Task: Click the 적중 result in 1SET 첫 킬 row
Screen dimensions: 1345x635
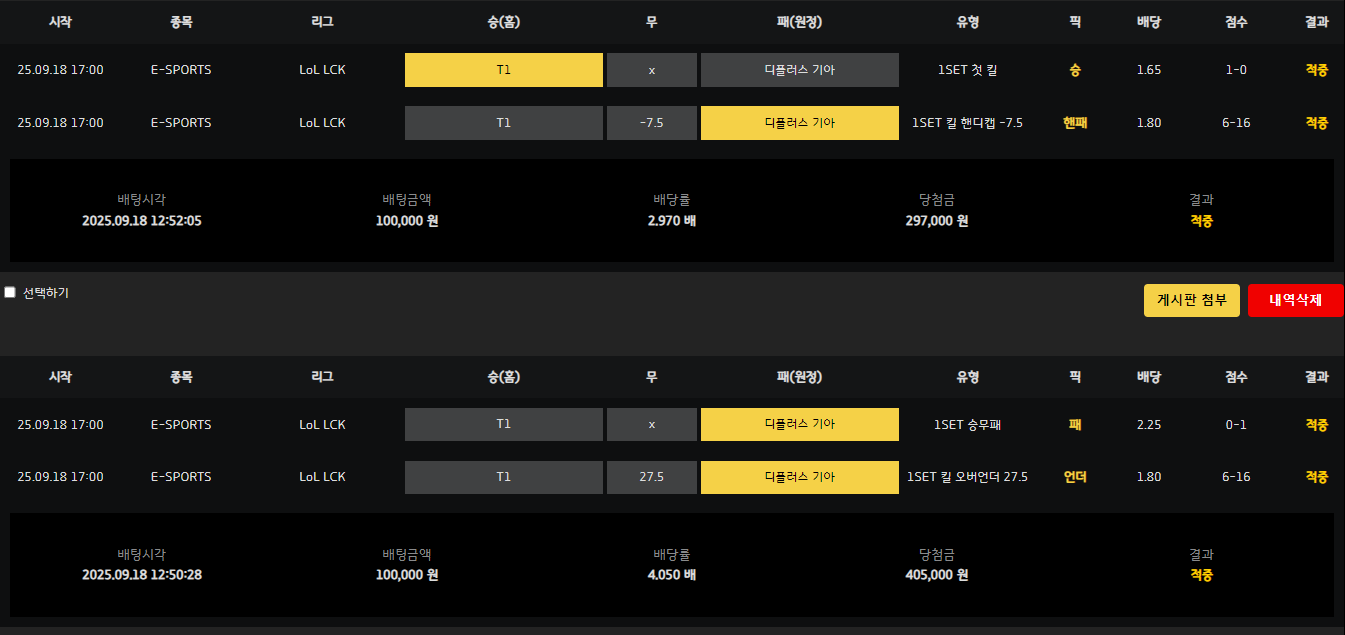Action: point(1316,70)
